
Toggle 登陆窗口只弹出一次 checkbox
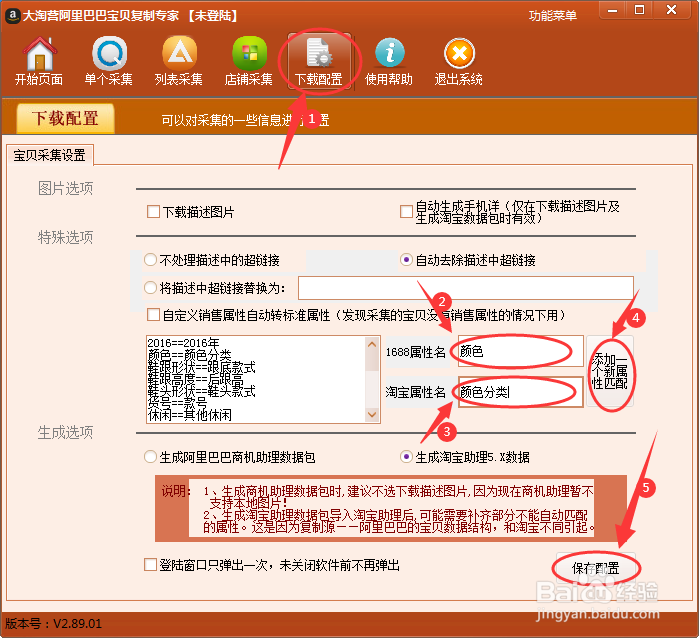150,565
